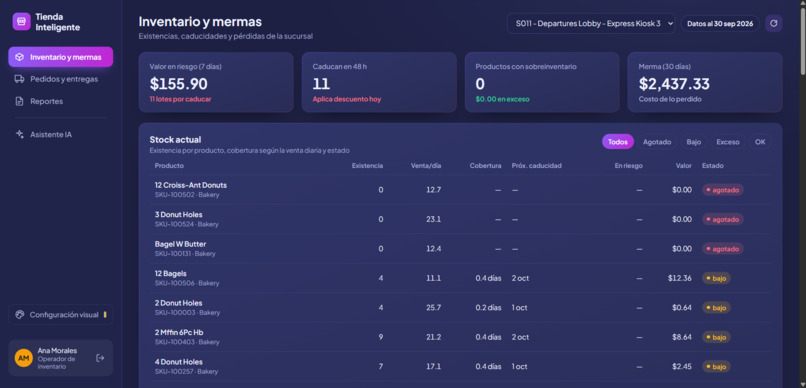The width and height of the screenshot is (806, 388).
Task: Open the Inventario y mermas section
Action: click(61, 57)
